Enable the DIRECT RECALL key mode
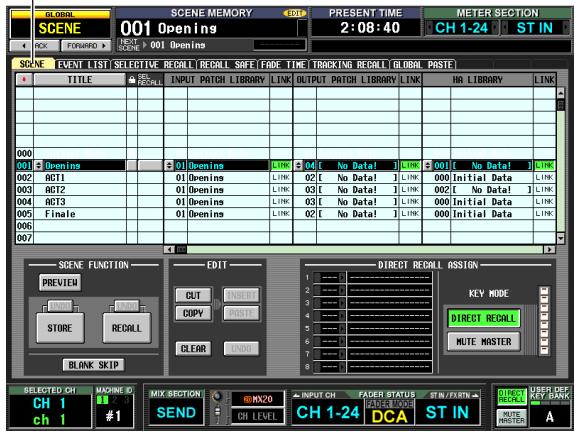 coord(483,318)
